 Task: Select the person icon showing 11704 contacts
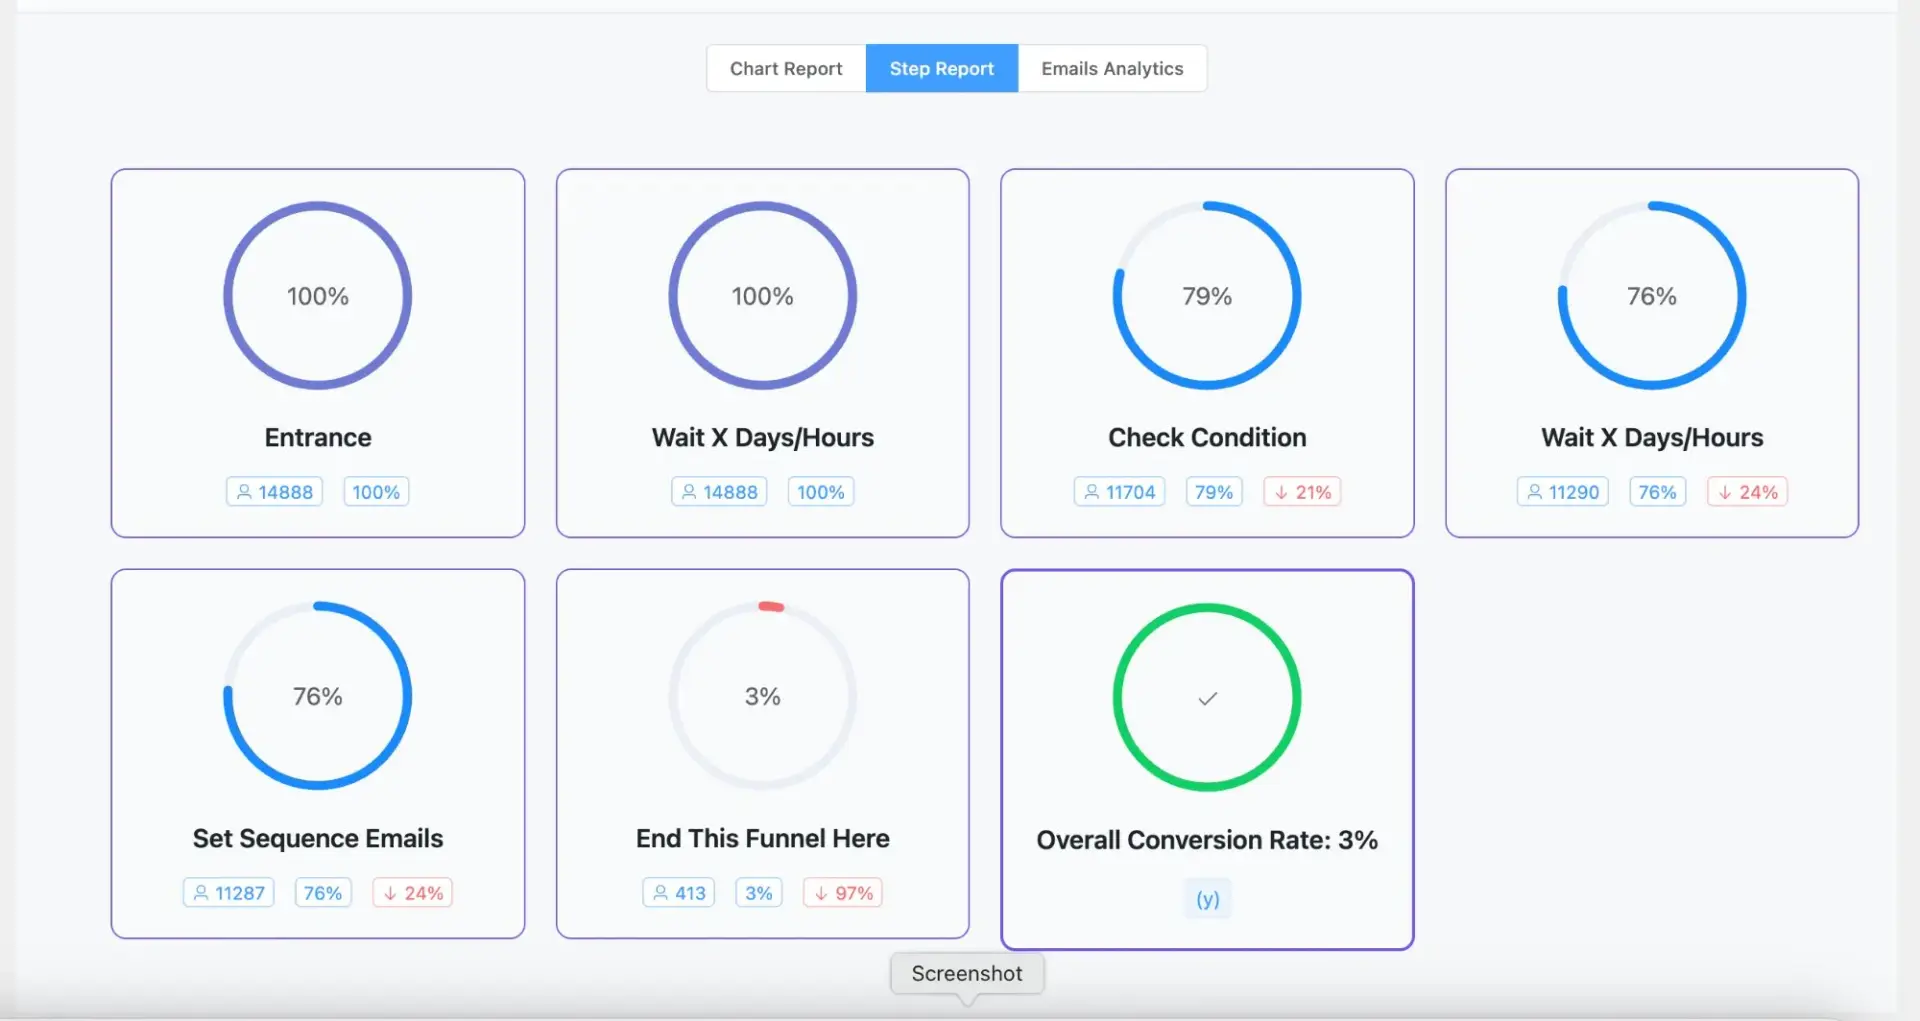click(1091, 491)
